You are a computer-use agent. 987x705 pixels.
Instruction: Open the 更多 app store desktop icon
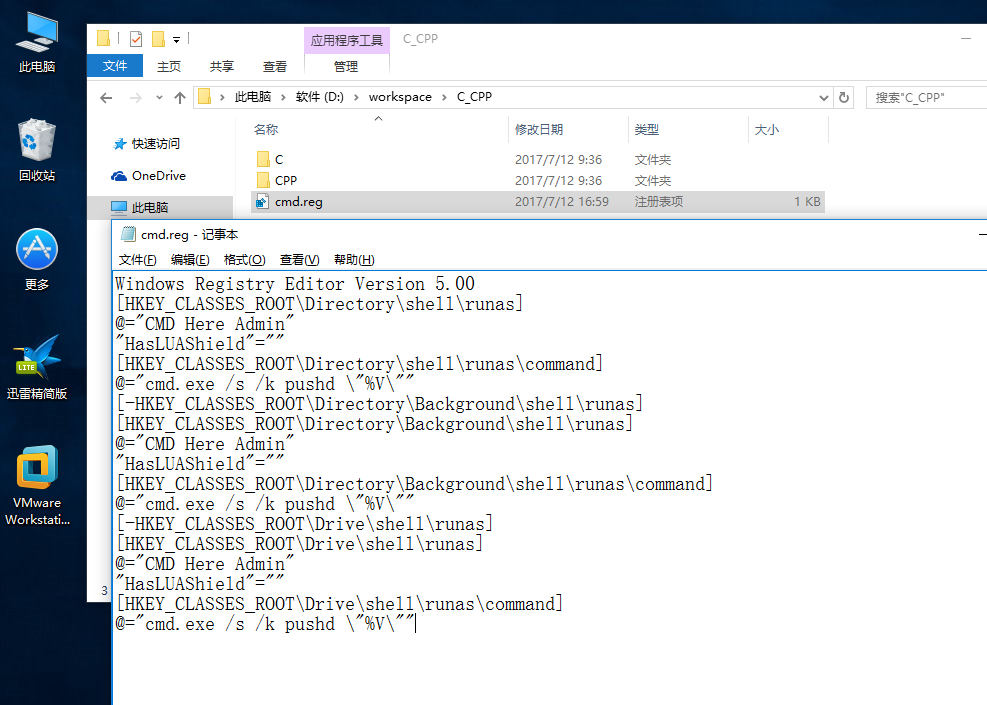37,259
